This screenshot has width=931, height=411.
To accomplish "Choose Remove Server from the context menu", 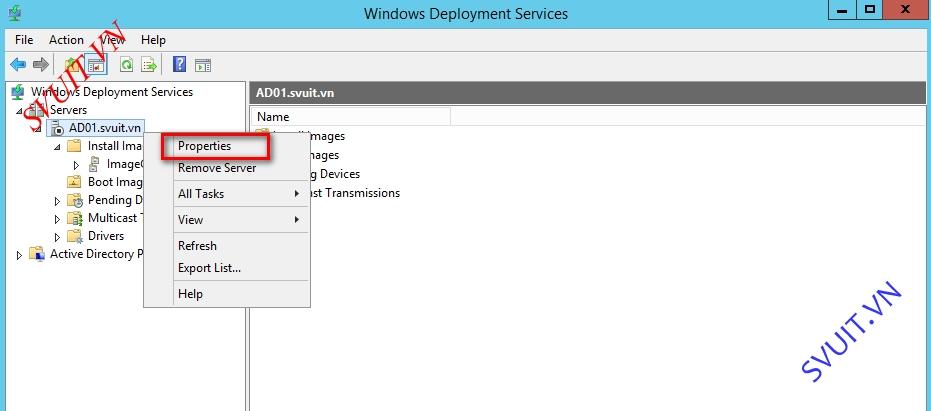I will pos(242,168).
